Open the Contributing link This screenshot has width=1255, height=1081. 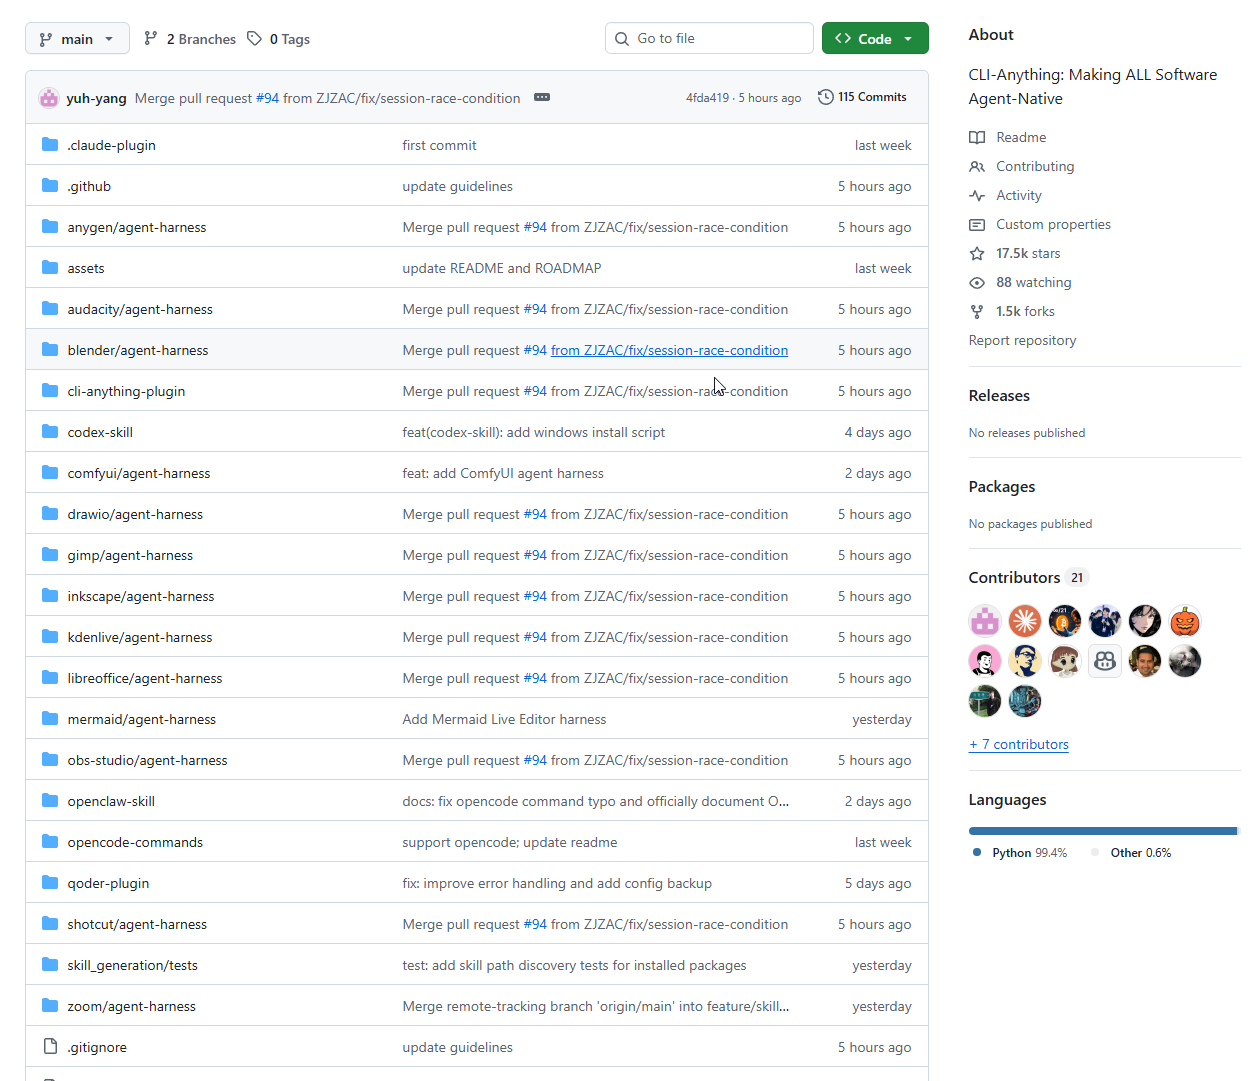click(1035, 166)
